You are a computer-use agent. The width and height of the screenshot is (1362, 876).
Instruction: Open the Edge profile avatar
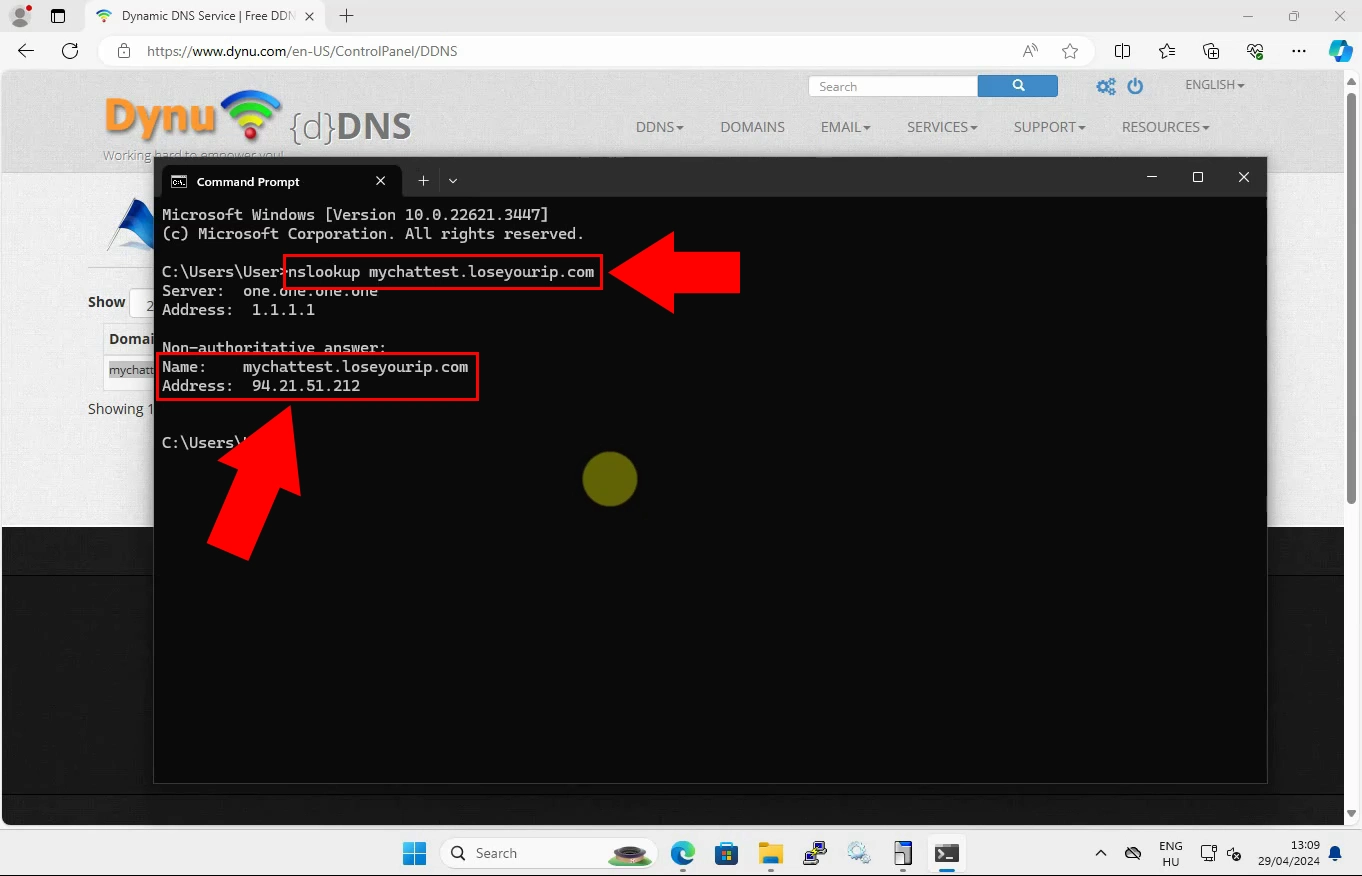pyautogui.click(x=20, y=16)
